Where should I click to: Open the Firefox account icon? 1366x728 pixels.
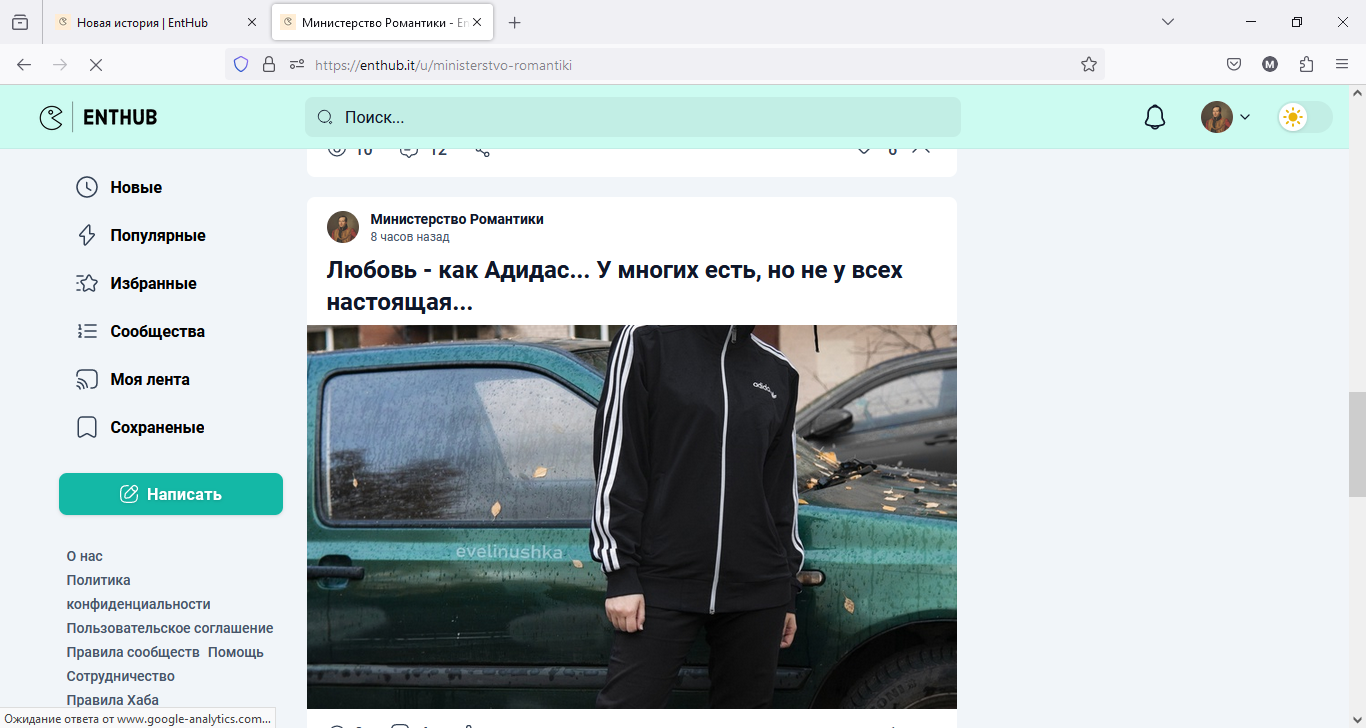pos(1270,64)
